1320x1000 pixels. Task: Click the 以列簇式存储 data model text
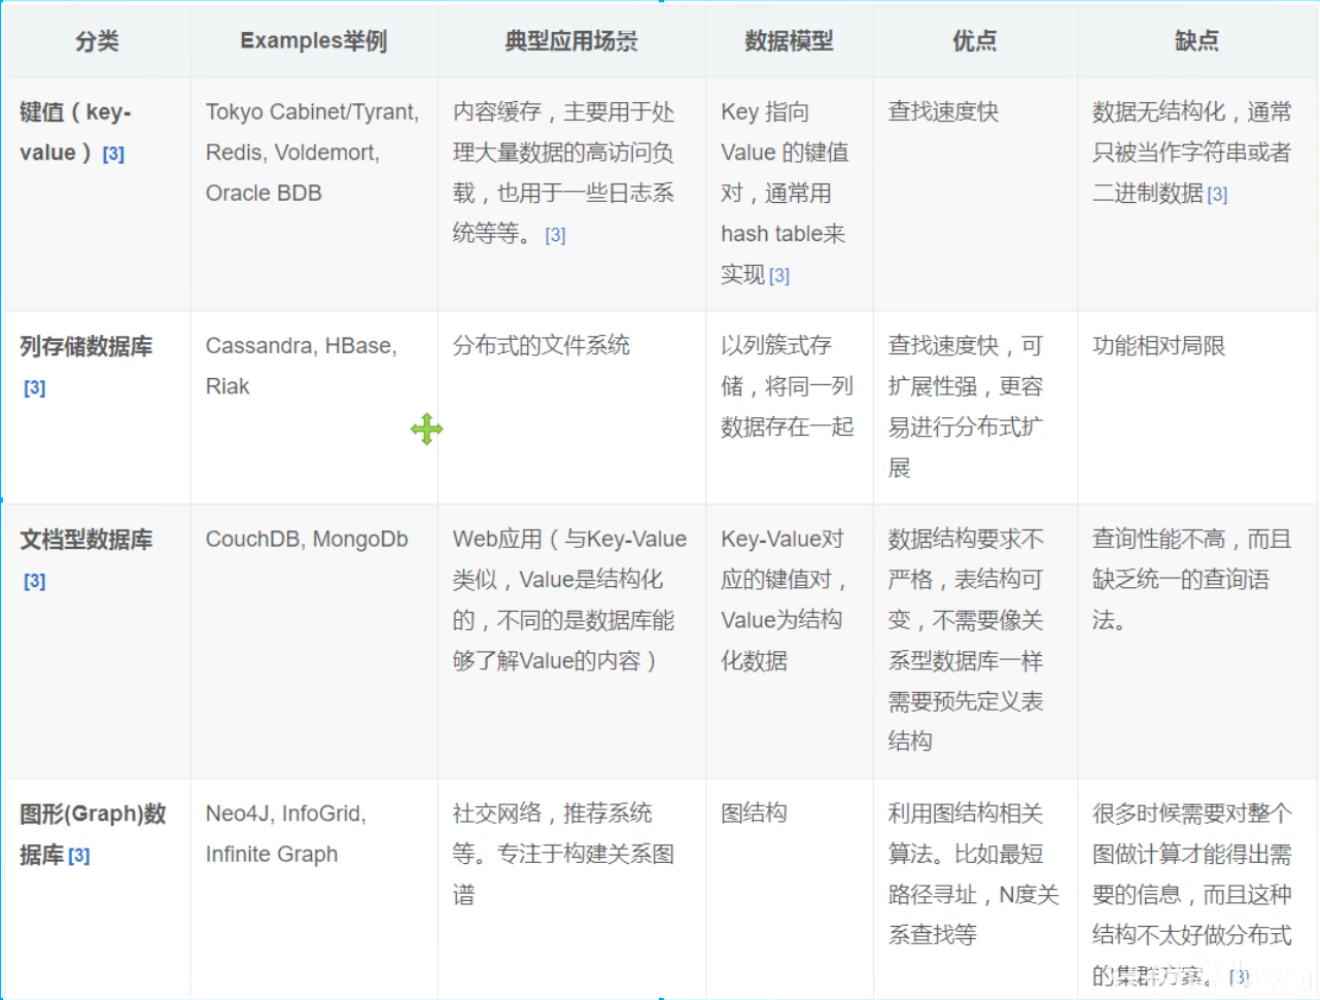[787, 386]
